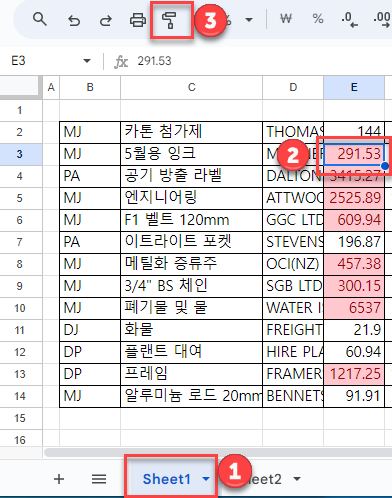Click cell containing 3/4" BS 체인

click(191, 286)
